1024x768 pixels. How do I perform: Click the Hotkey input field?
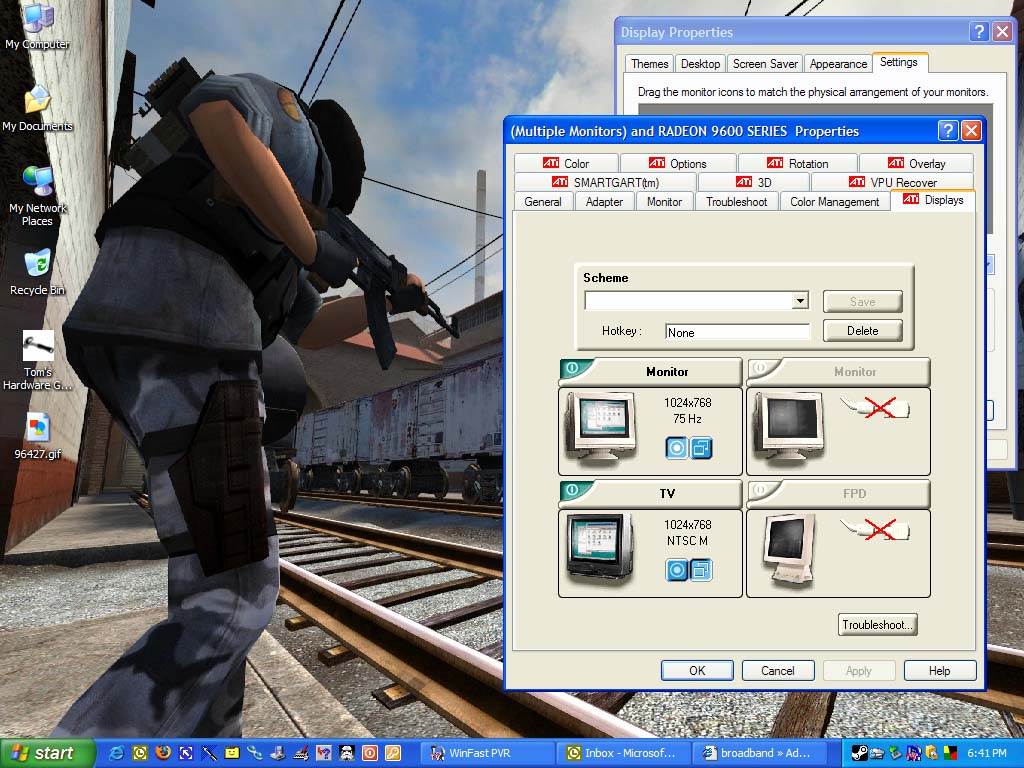pos(737,332)
